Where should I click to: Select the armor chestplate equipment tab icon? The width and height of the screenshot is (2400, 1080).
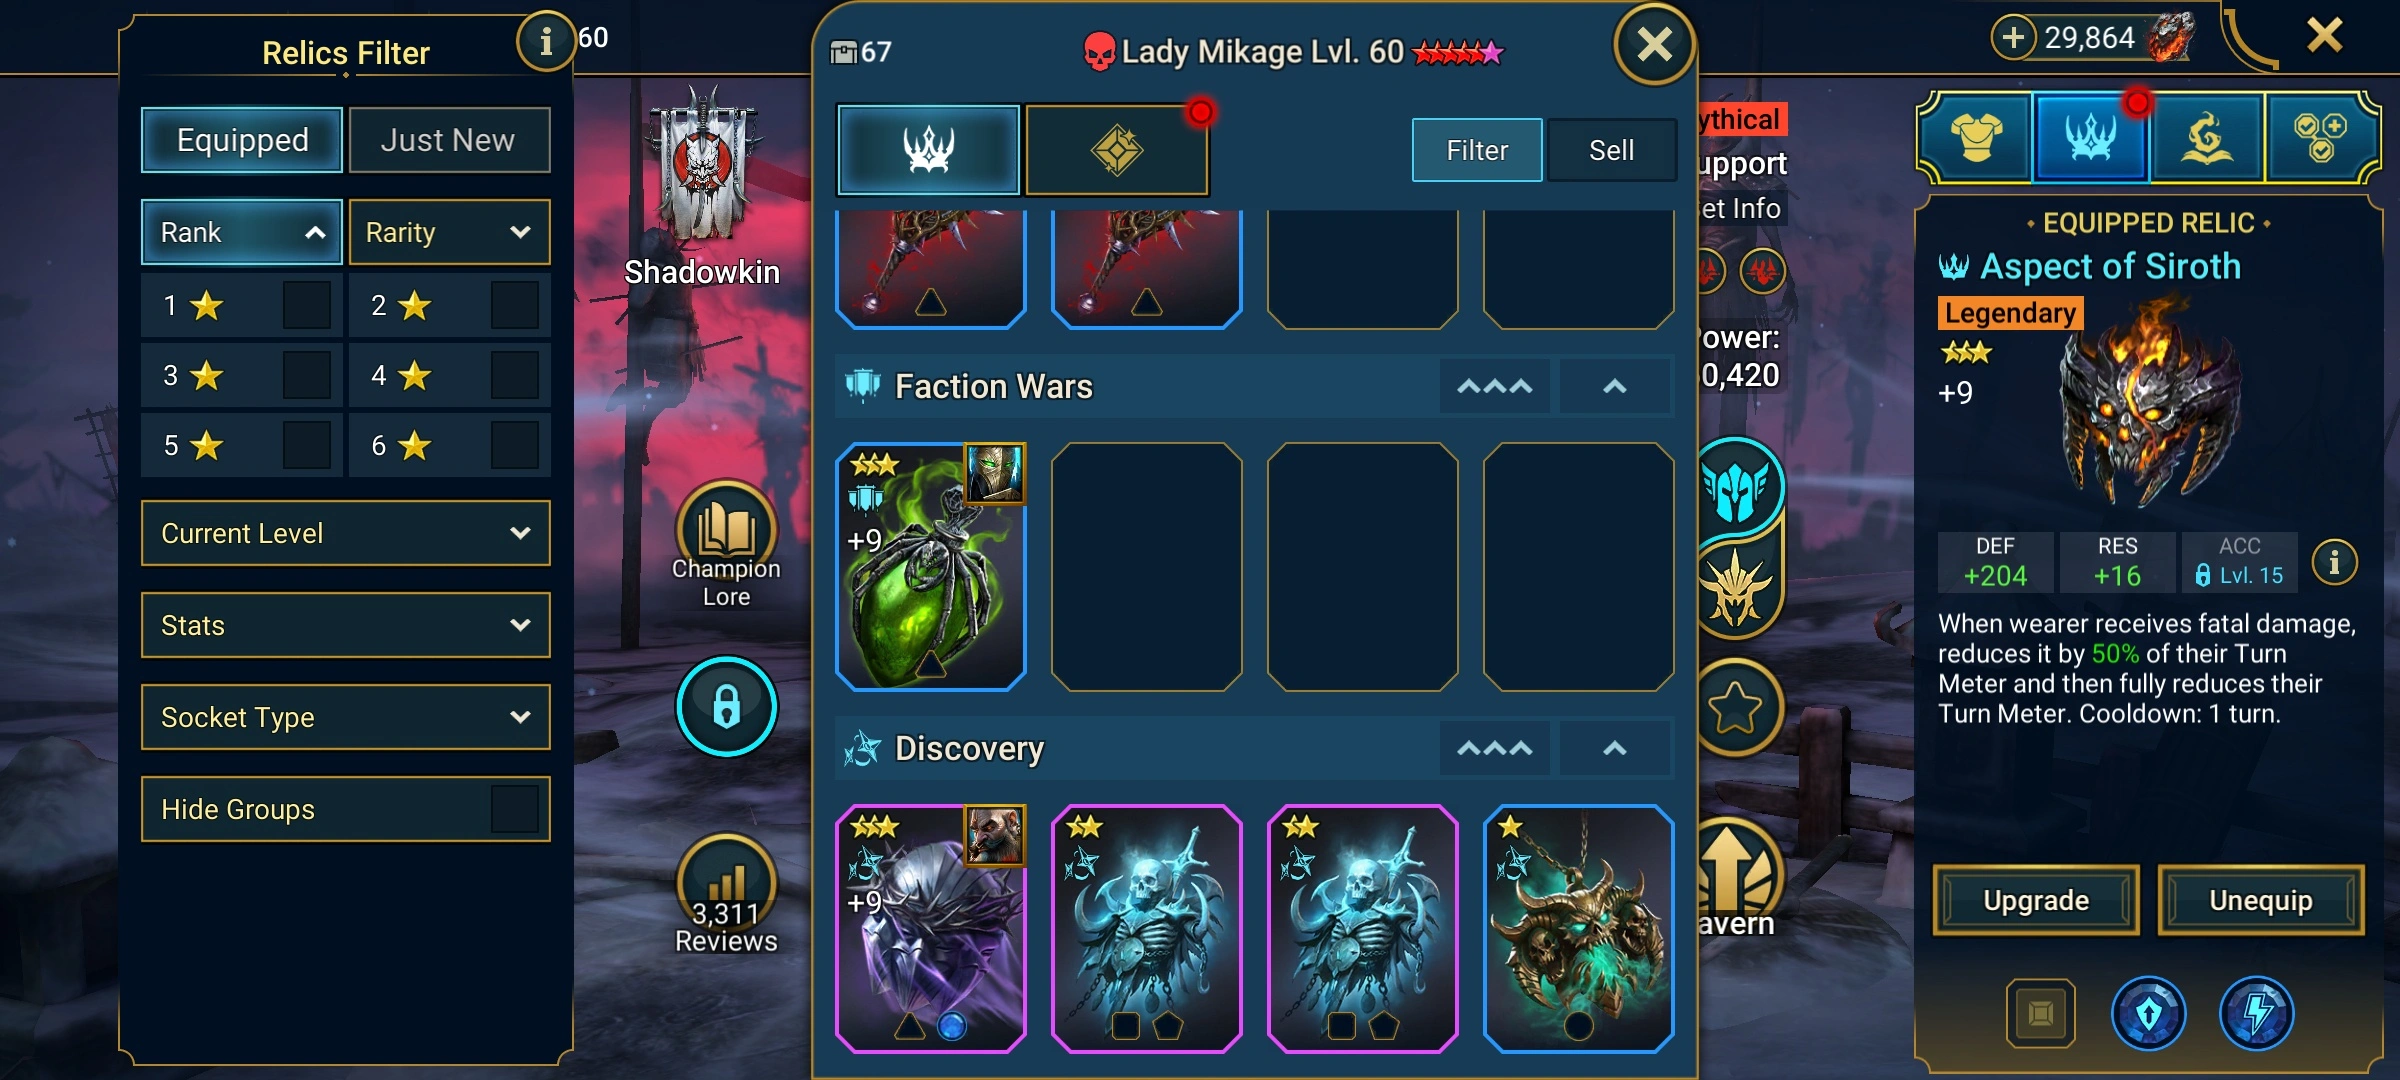coord(1976,138)
